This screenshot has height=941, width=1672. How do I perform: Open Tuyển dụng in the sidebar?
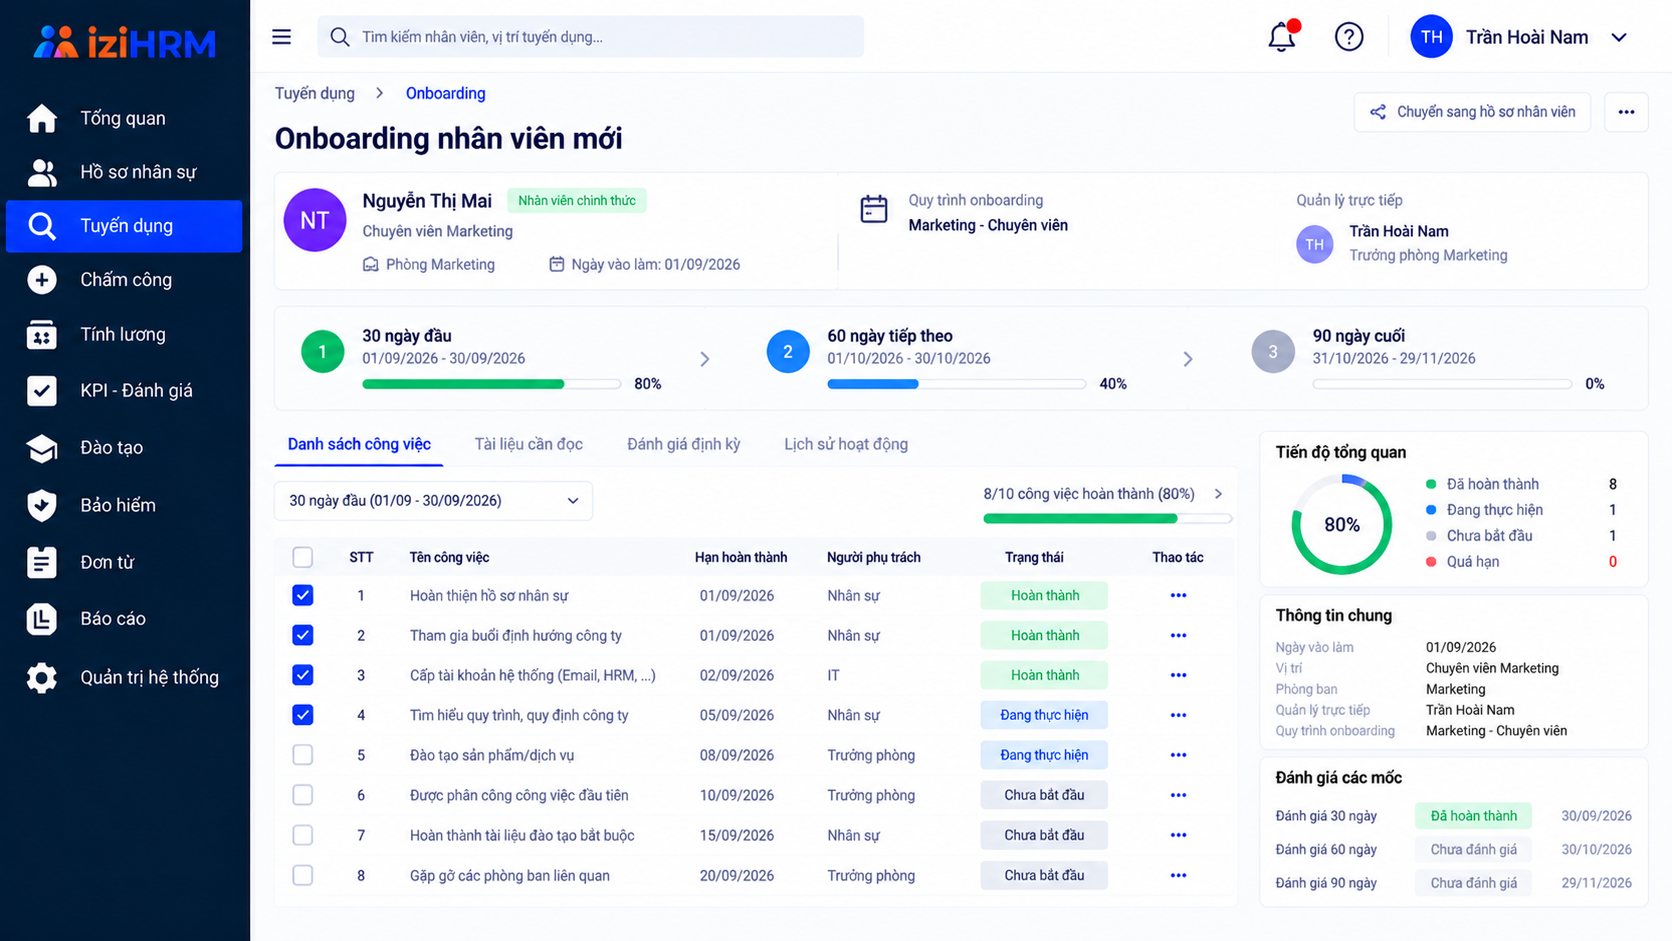point(125,226)
